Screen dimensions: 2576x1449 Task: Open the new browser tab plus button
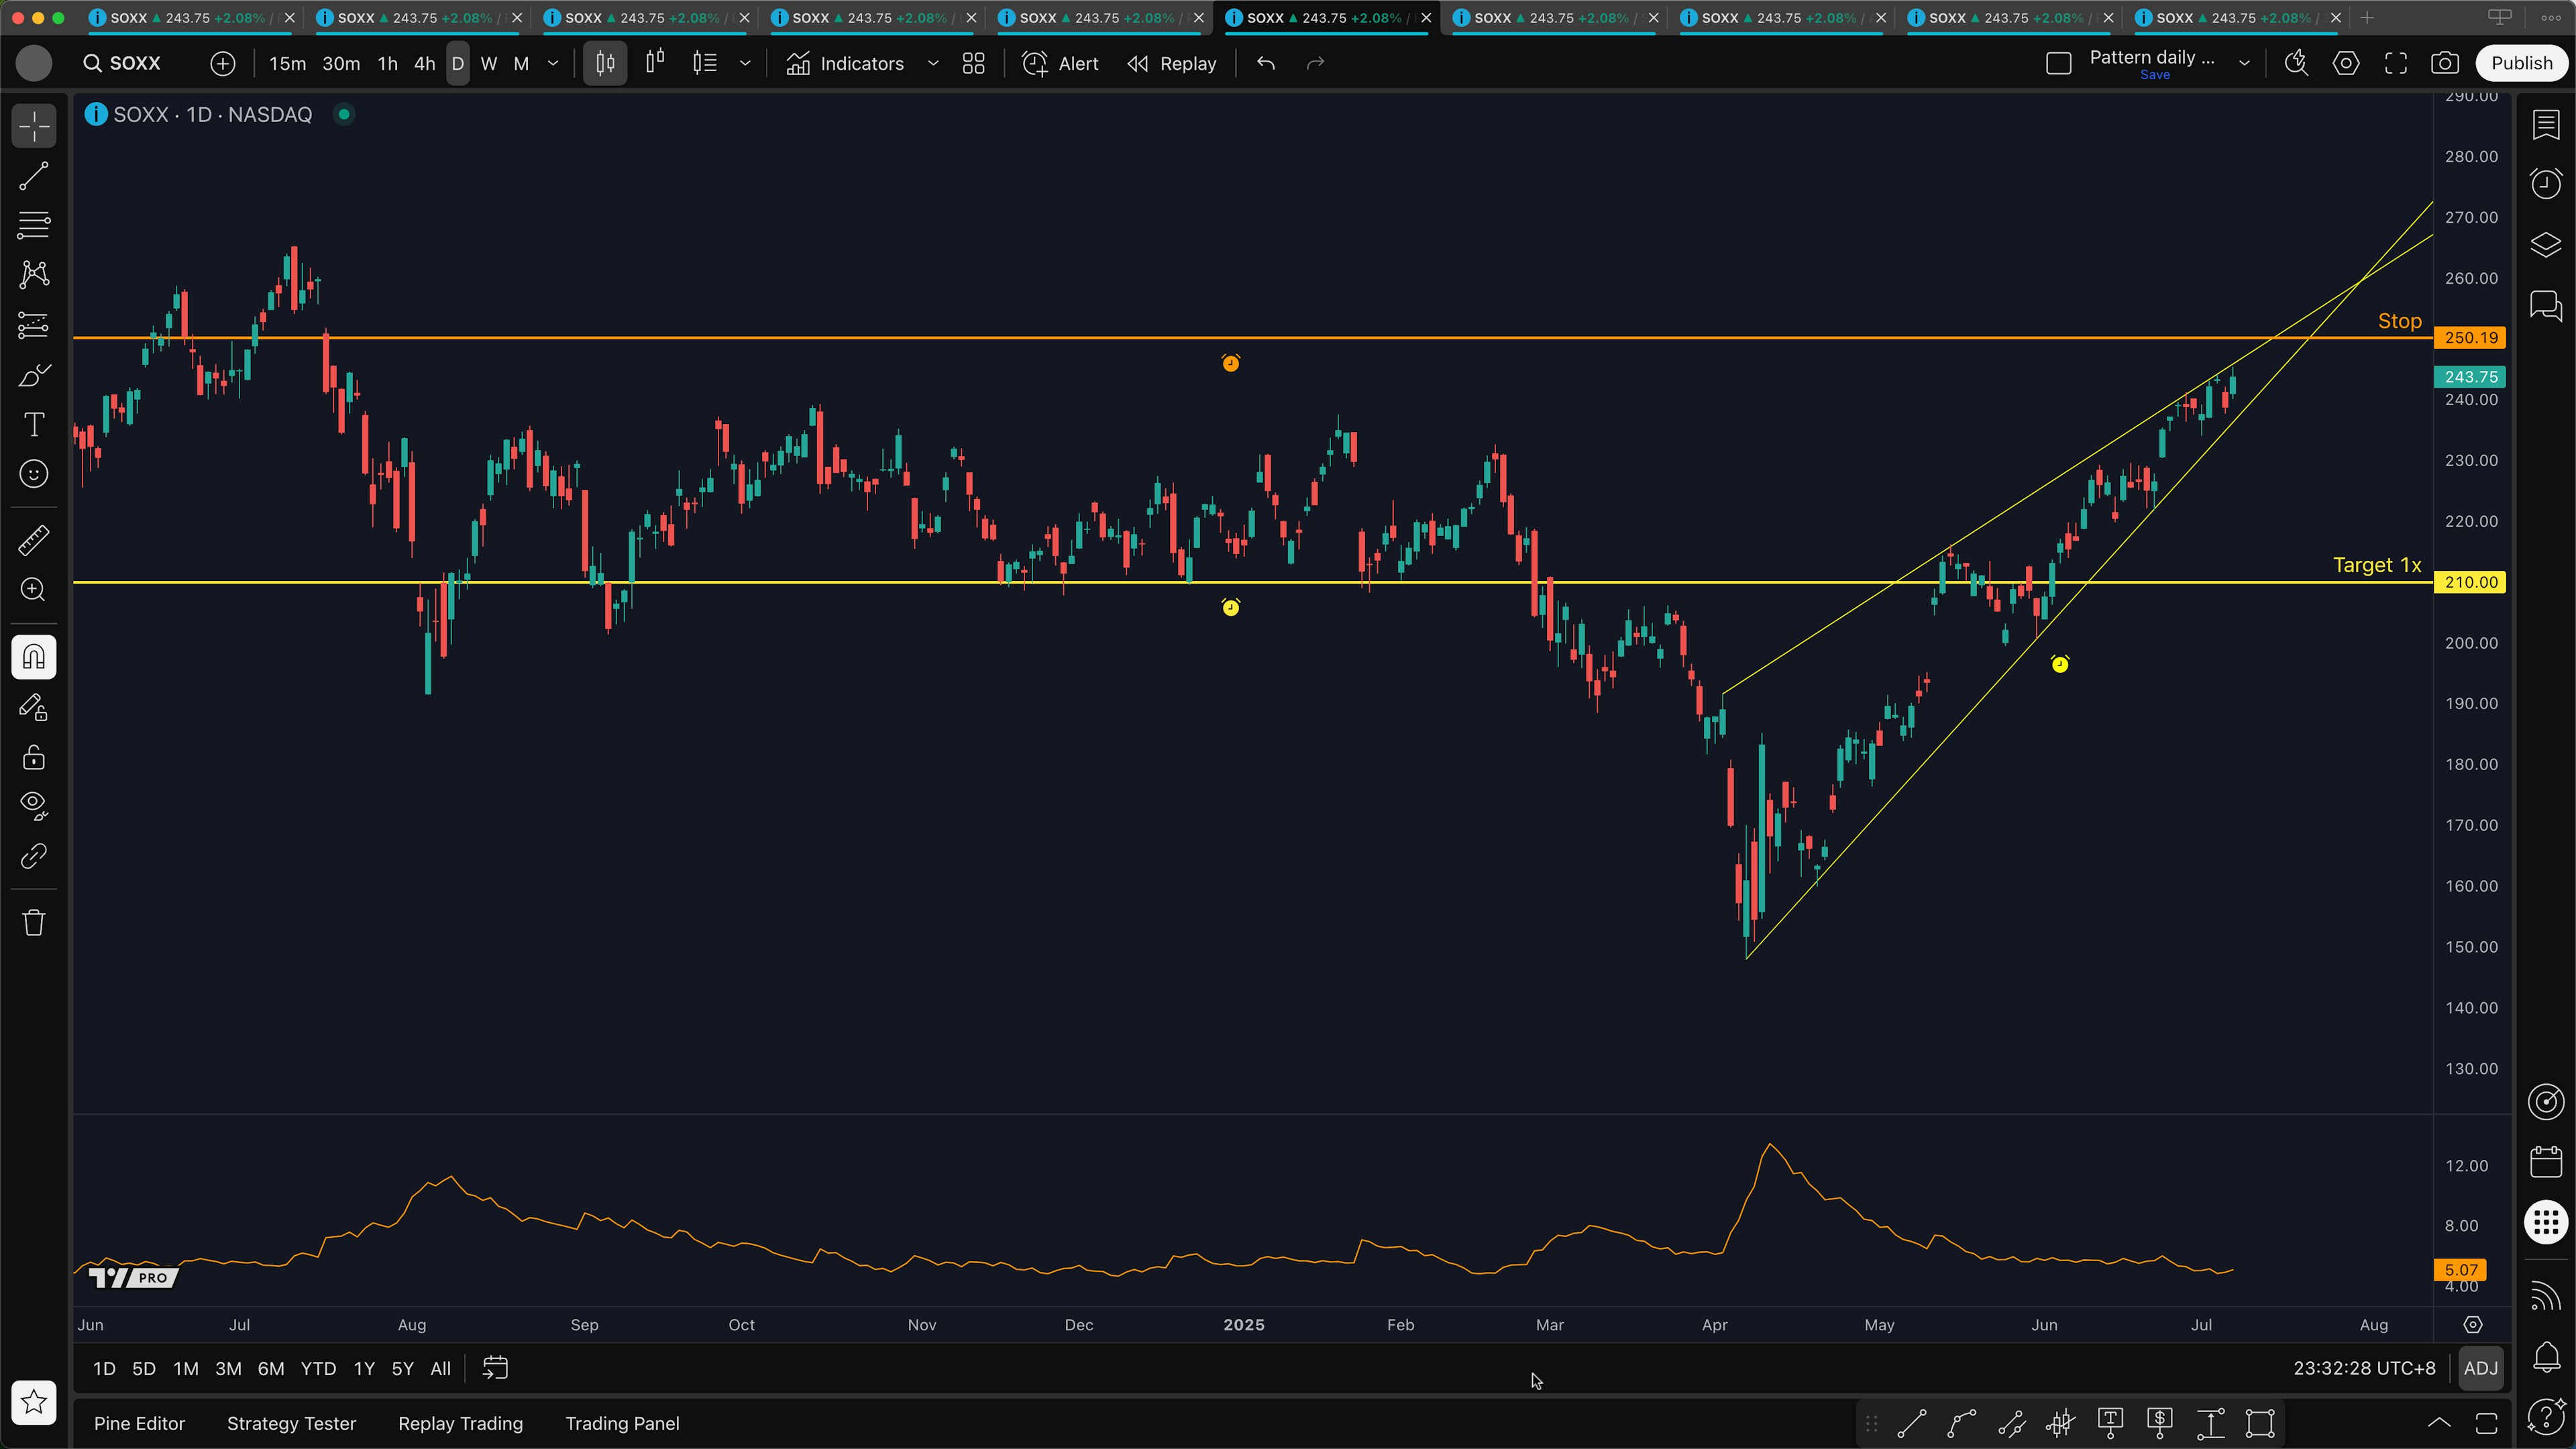(x=2367, y=18)
